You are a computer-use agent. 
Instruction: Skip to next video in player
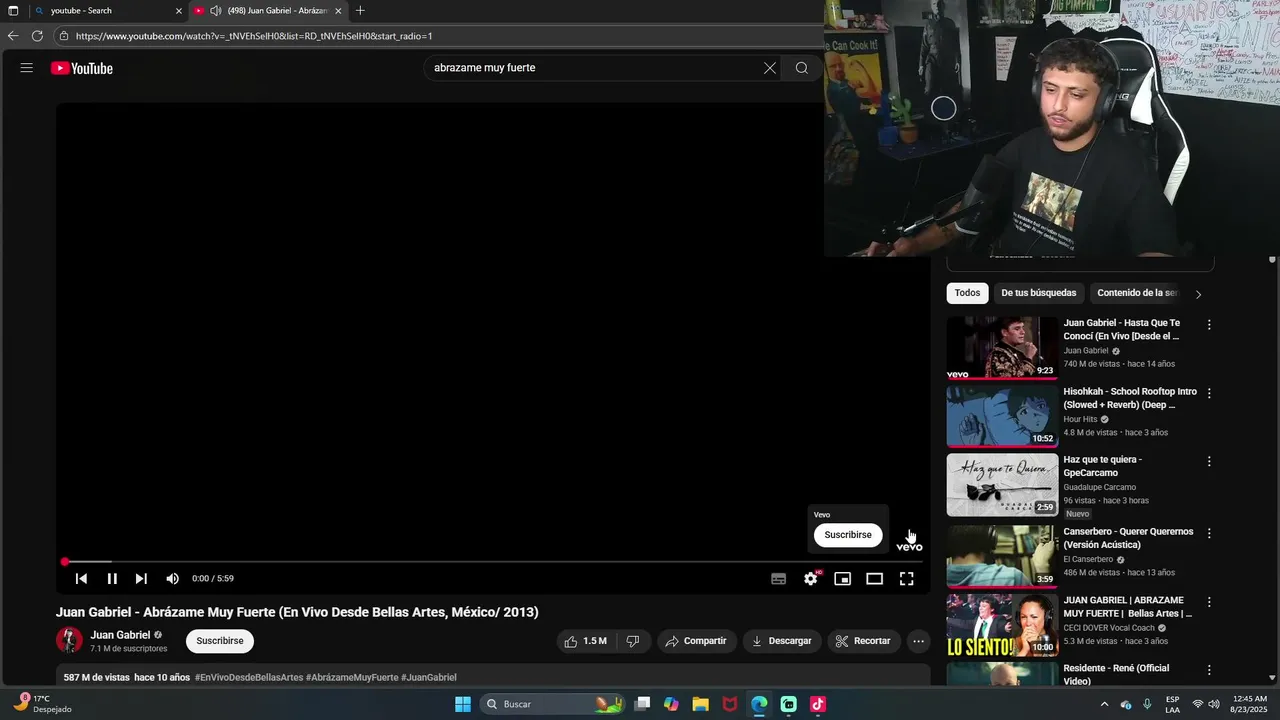point(141,579)
